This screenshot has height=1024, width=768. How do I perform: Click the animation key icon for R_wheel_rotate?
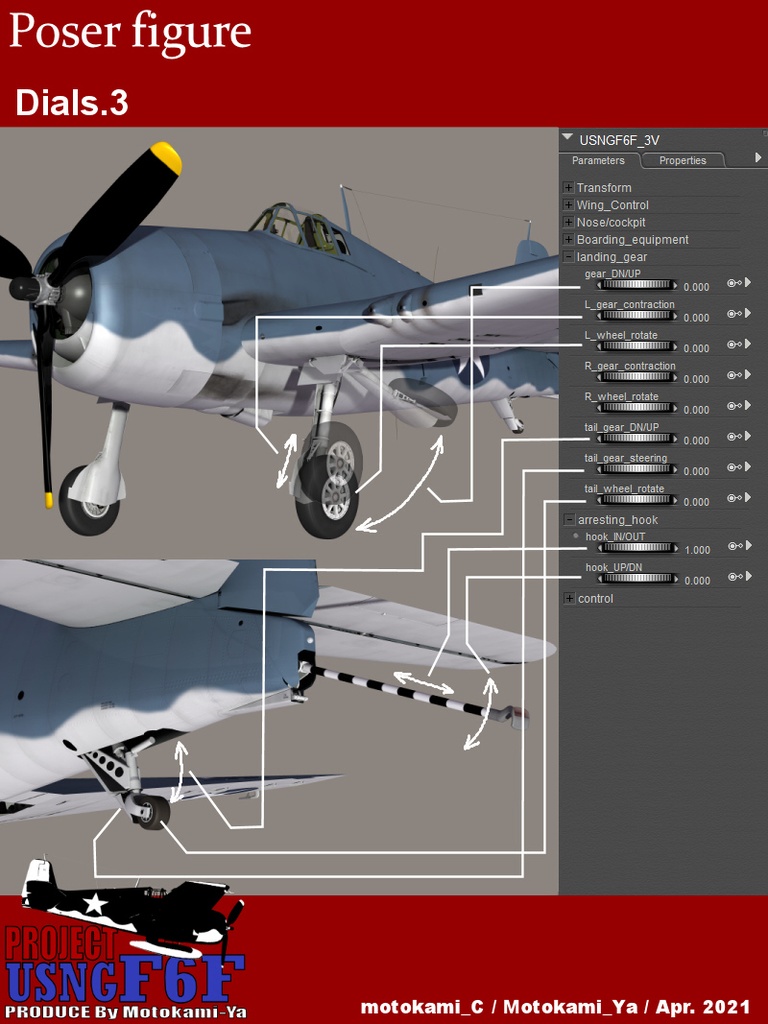735,406
